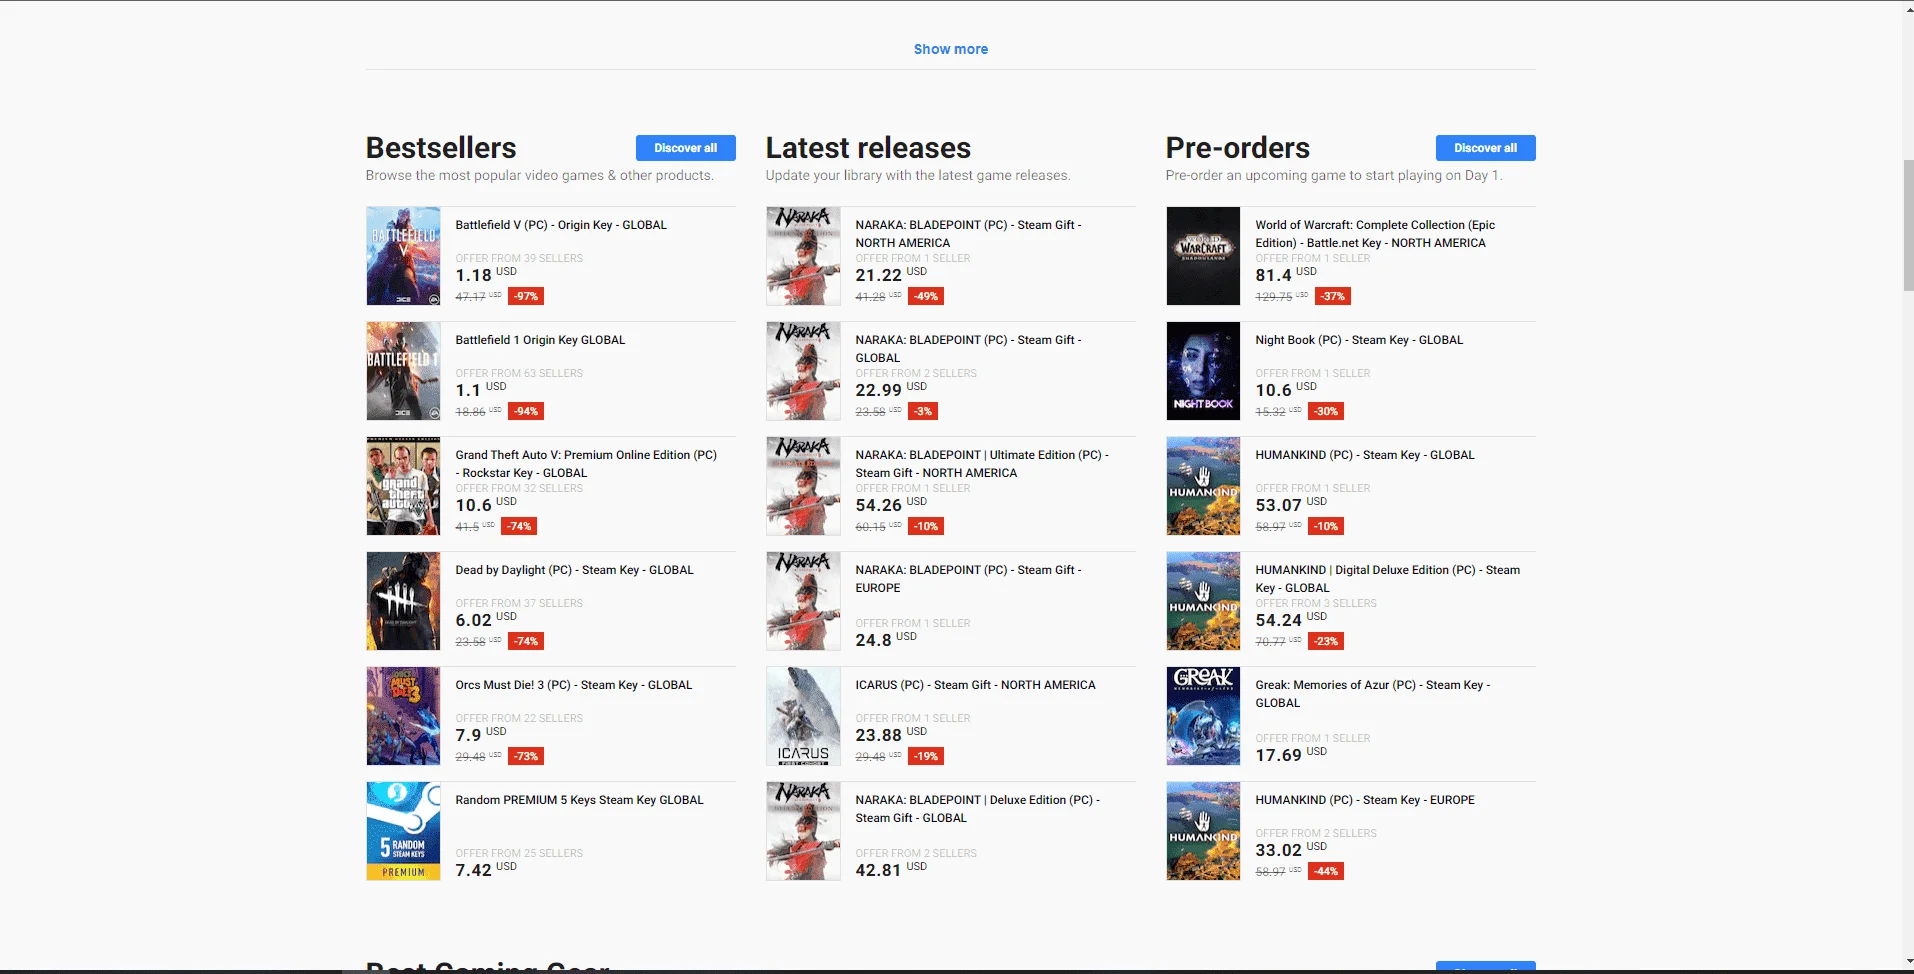Open Random PREMIUM 5 Keys Steam Key title
Image resolution: width=1914 pixels, height=974 pixels.
(579, 800)
